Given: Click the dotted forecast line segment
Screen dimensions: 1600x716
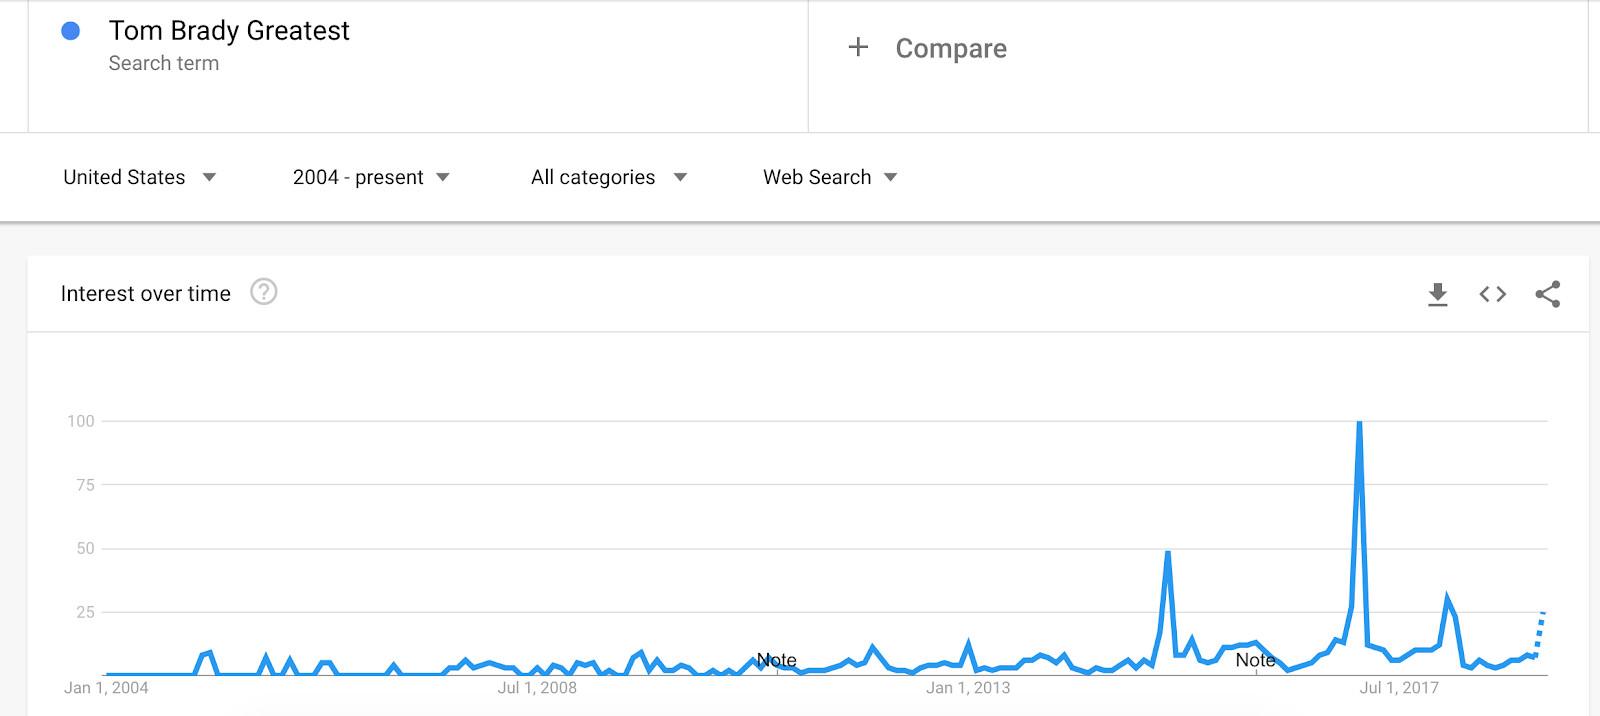Looking at the screenshot, I should pyautogui.click(x=1541, y=628).
